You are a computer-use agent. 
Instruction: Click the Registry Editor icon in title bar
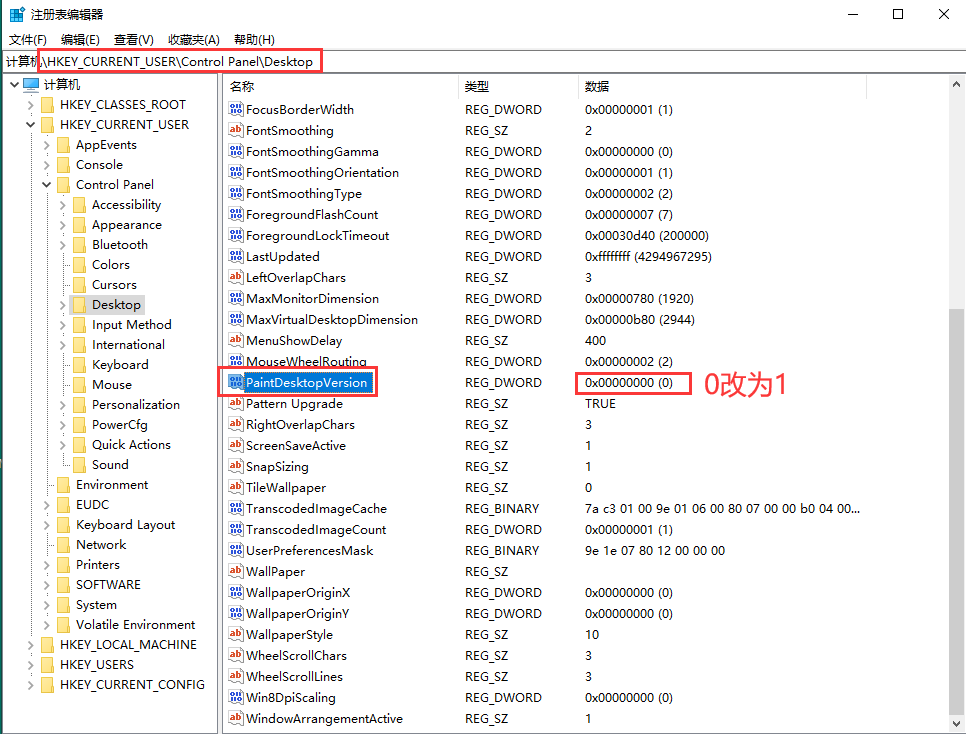click(x=17, y=15)
